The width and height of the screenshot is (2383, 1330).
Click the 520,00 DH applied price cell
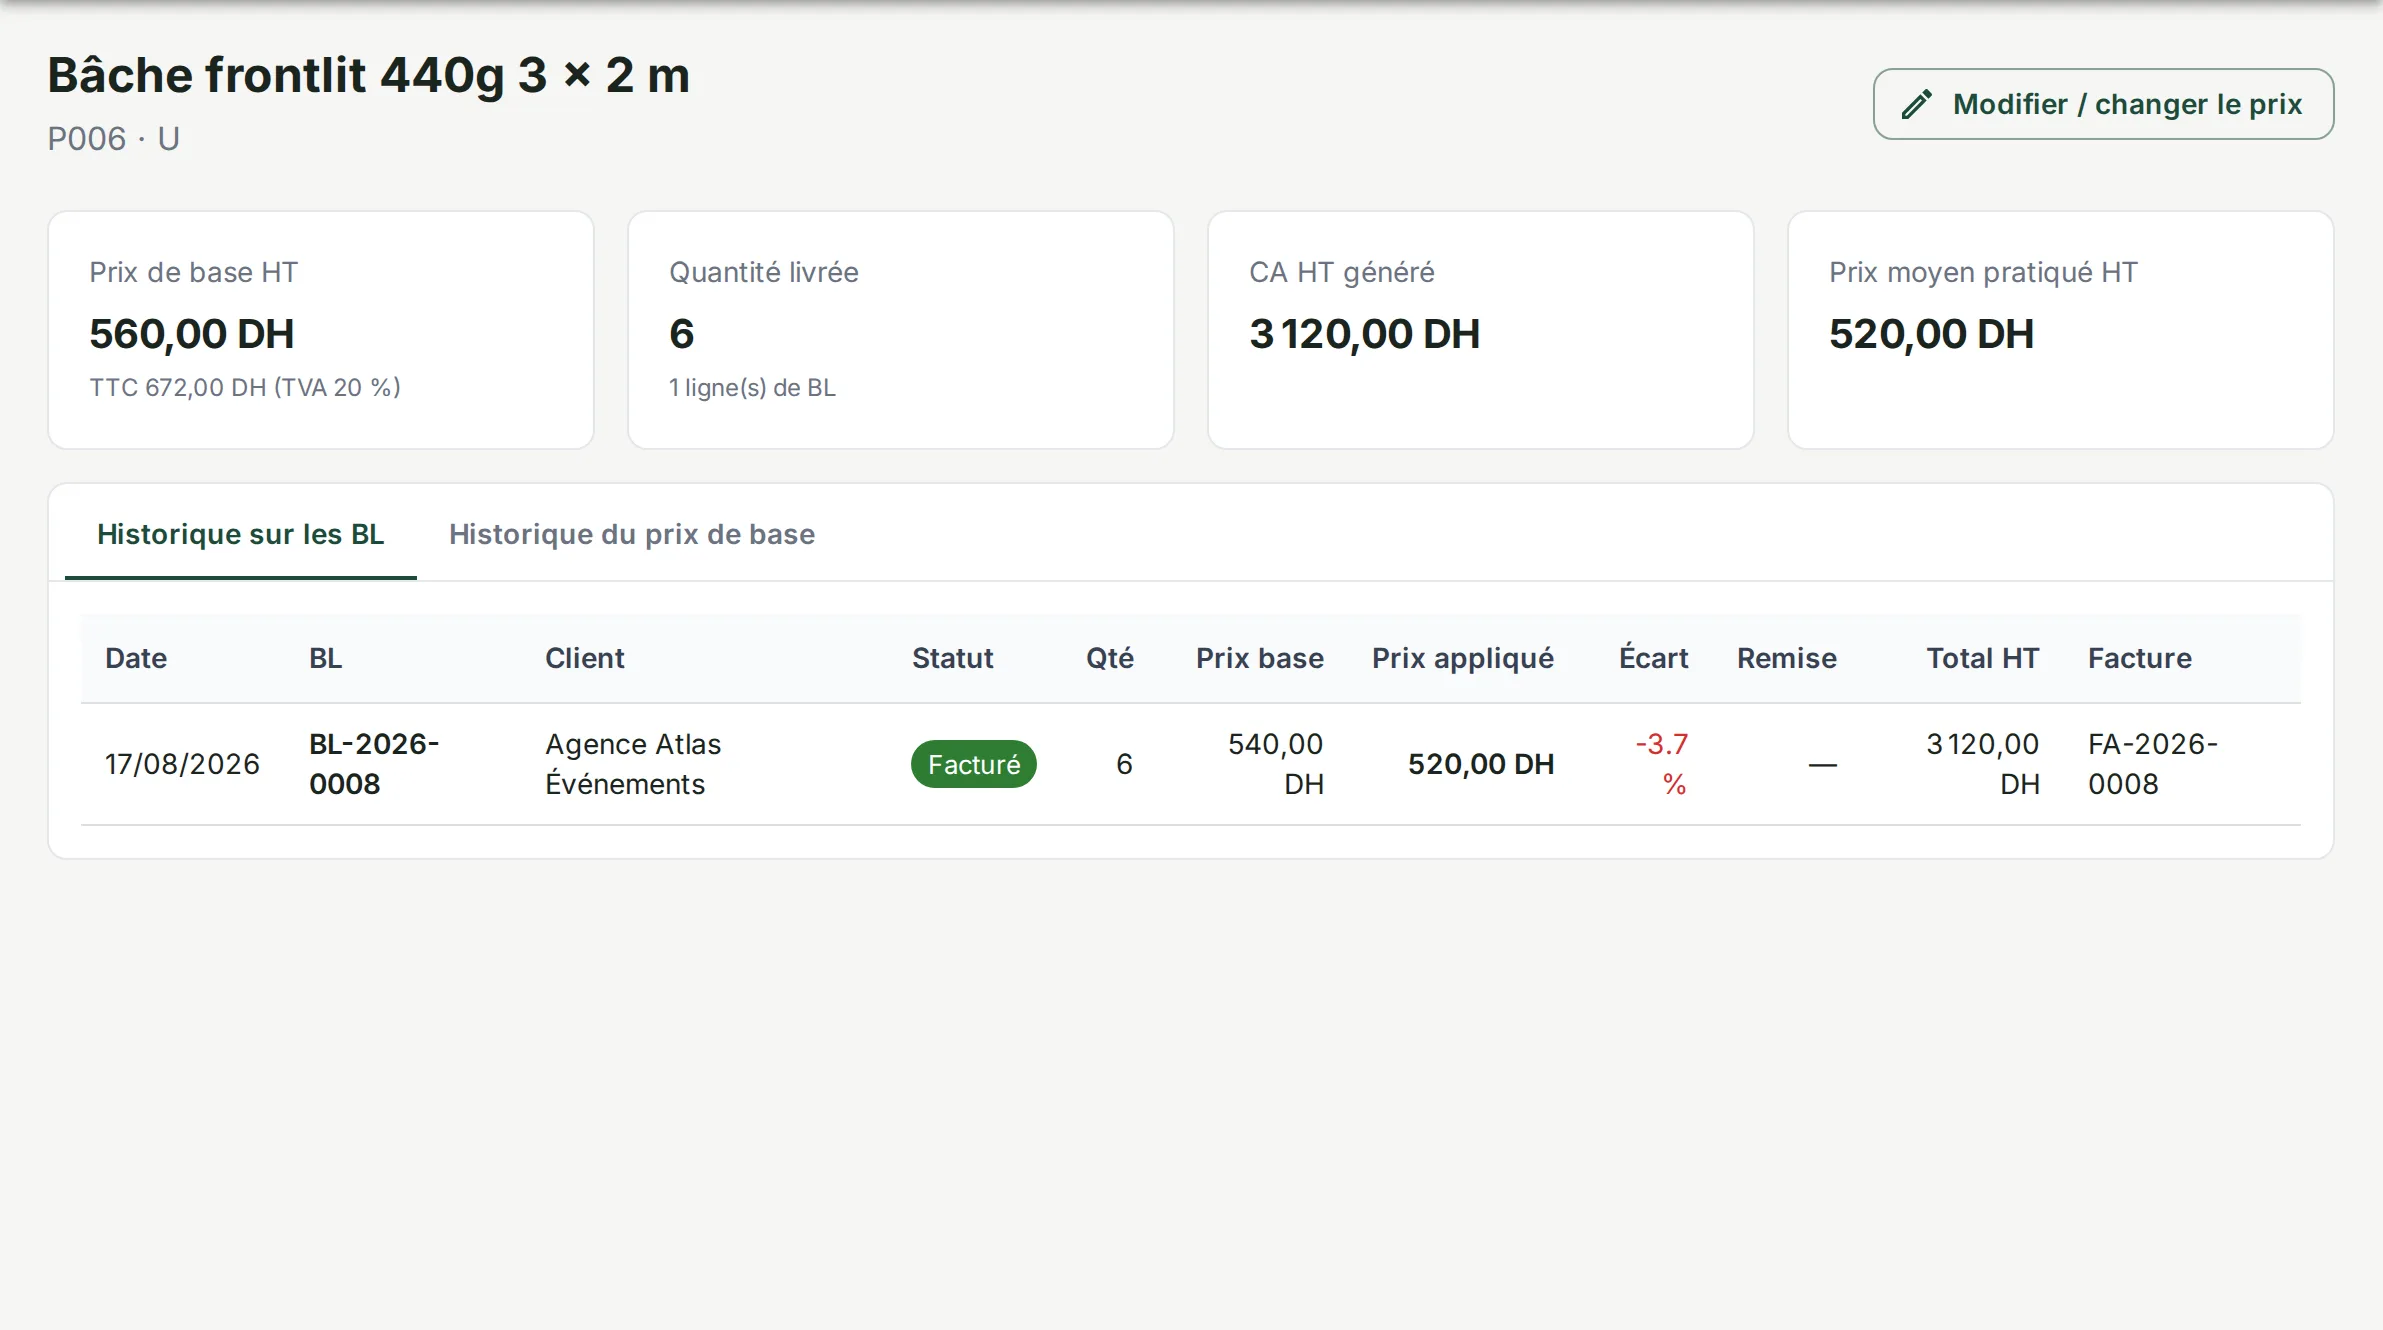click(x=1480, y=764)
